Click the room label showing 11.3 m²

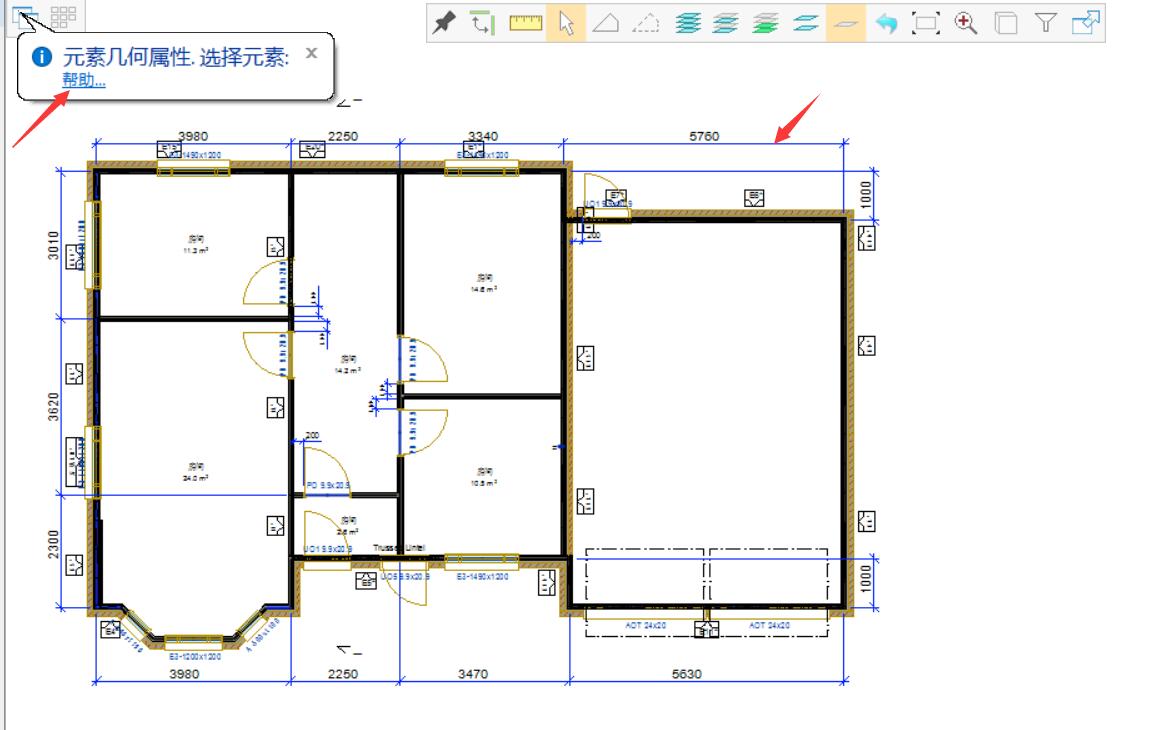pos(196,245)
